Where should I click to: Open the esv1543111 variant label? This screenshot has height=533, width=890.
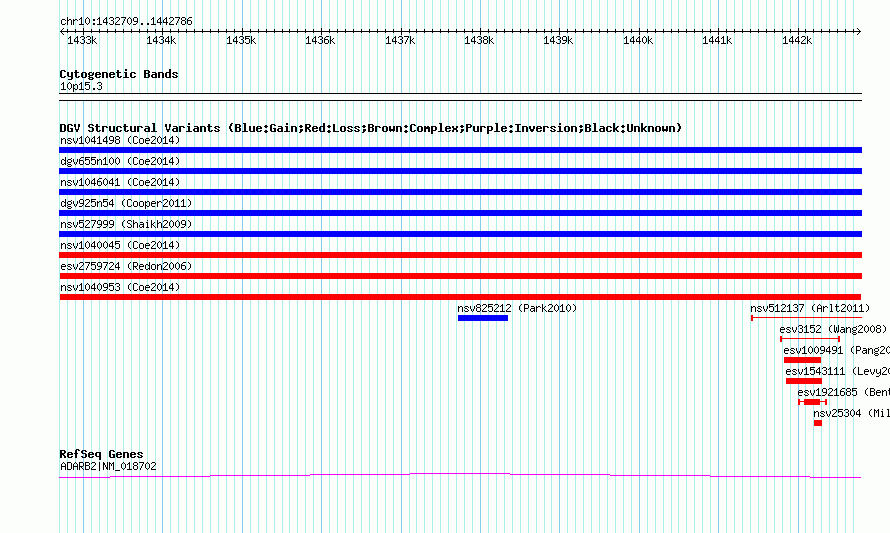(838, 371)
